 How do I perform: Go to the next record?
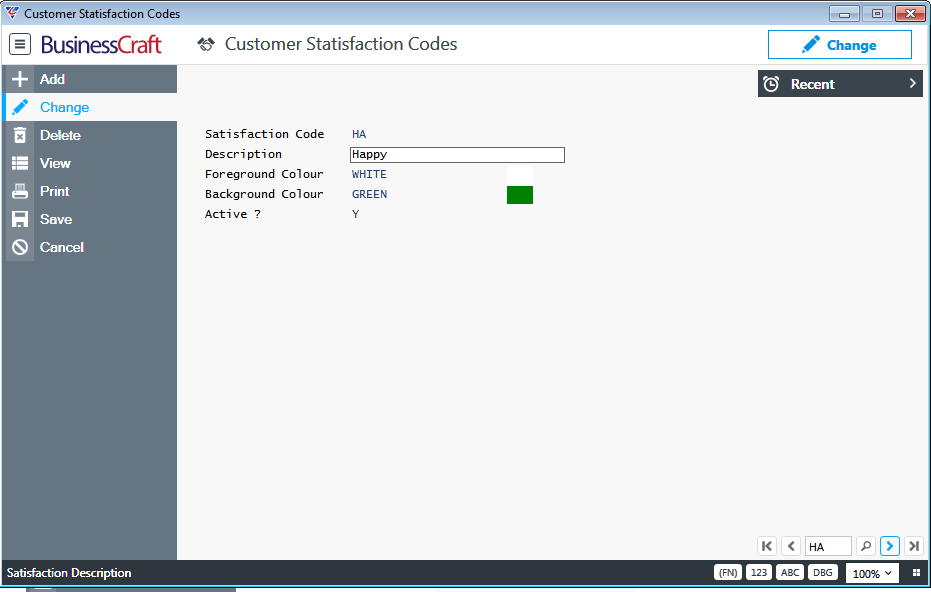point(889,546)
